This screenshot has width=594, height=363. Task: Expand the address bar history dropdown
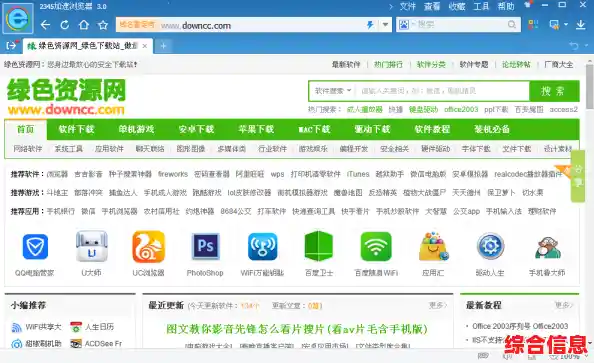point(385,25)
